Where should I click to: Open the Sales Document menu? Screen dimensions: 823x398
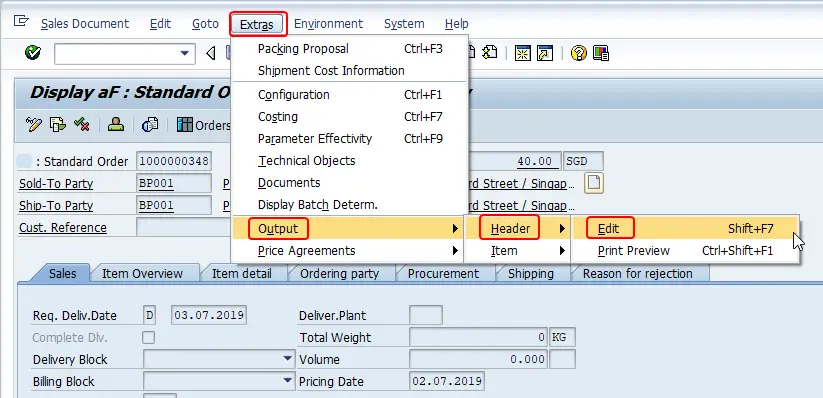pyautogui.click(x=85, y=24)
